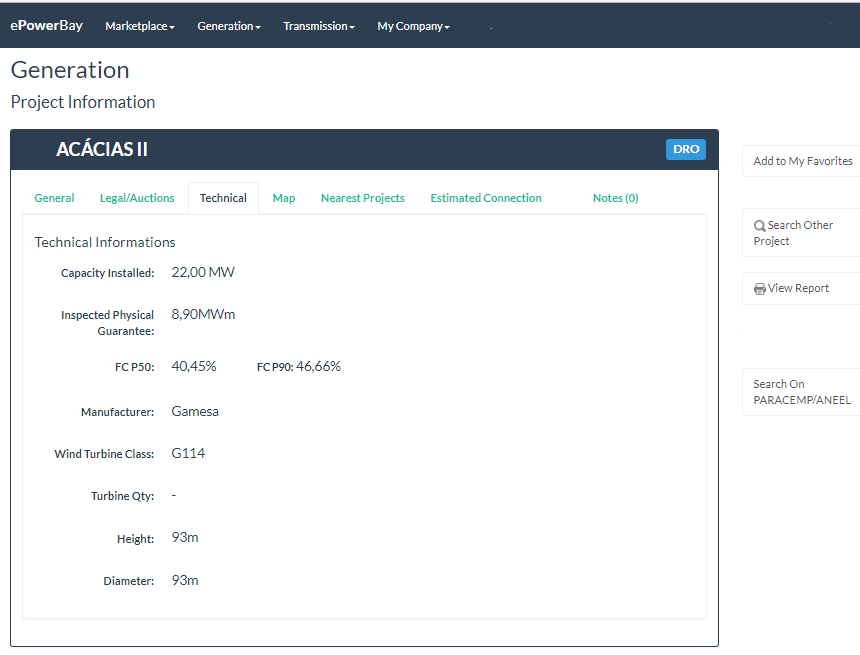Add project to My Favorites

[802, 161]
